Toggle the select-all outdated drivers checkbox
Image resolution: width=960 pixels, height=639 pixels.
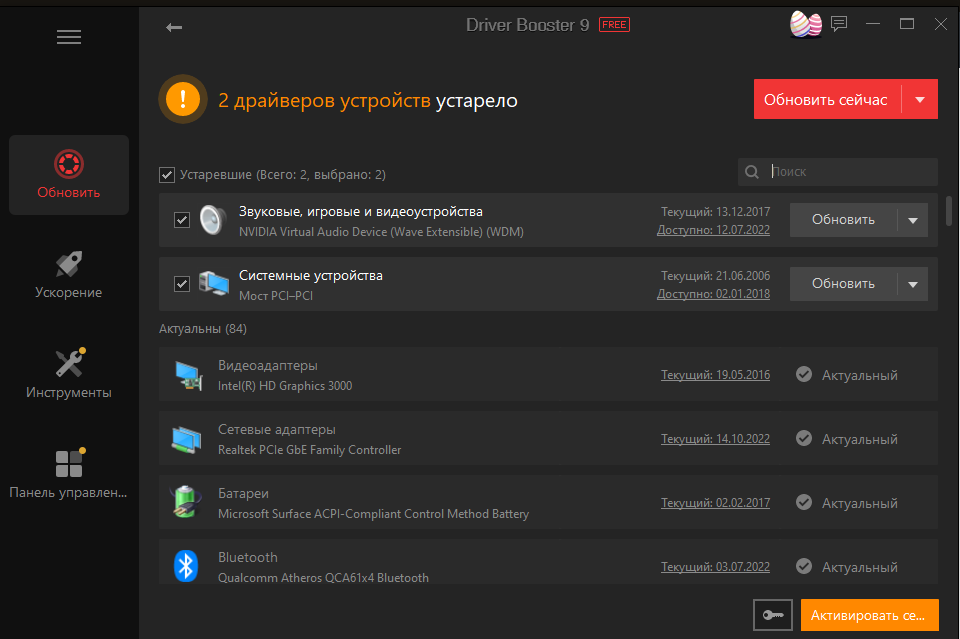167,175
